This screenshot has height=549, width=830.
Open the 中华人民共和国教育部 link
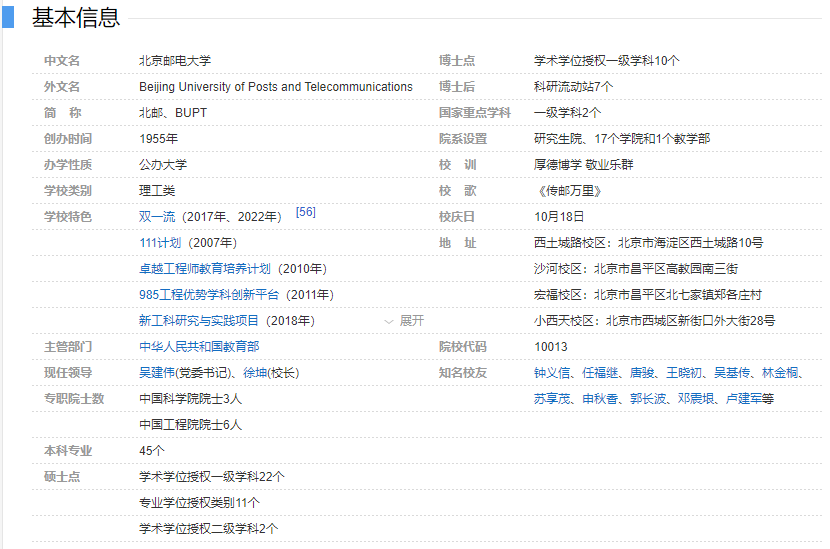click(199, 347)
